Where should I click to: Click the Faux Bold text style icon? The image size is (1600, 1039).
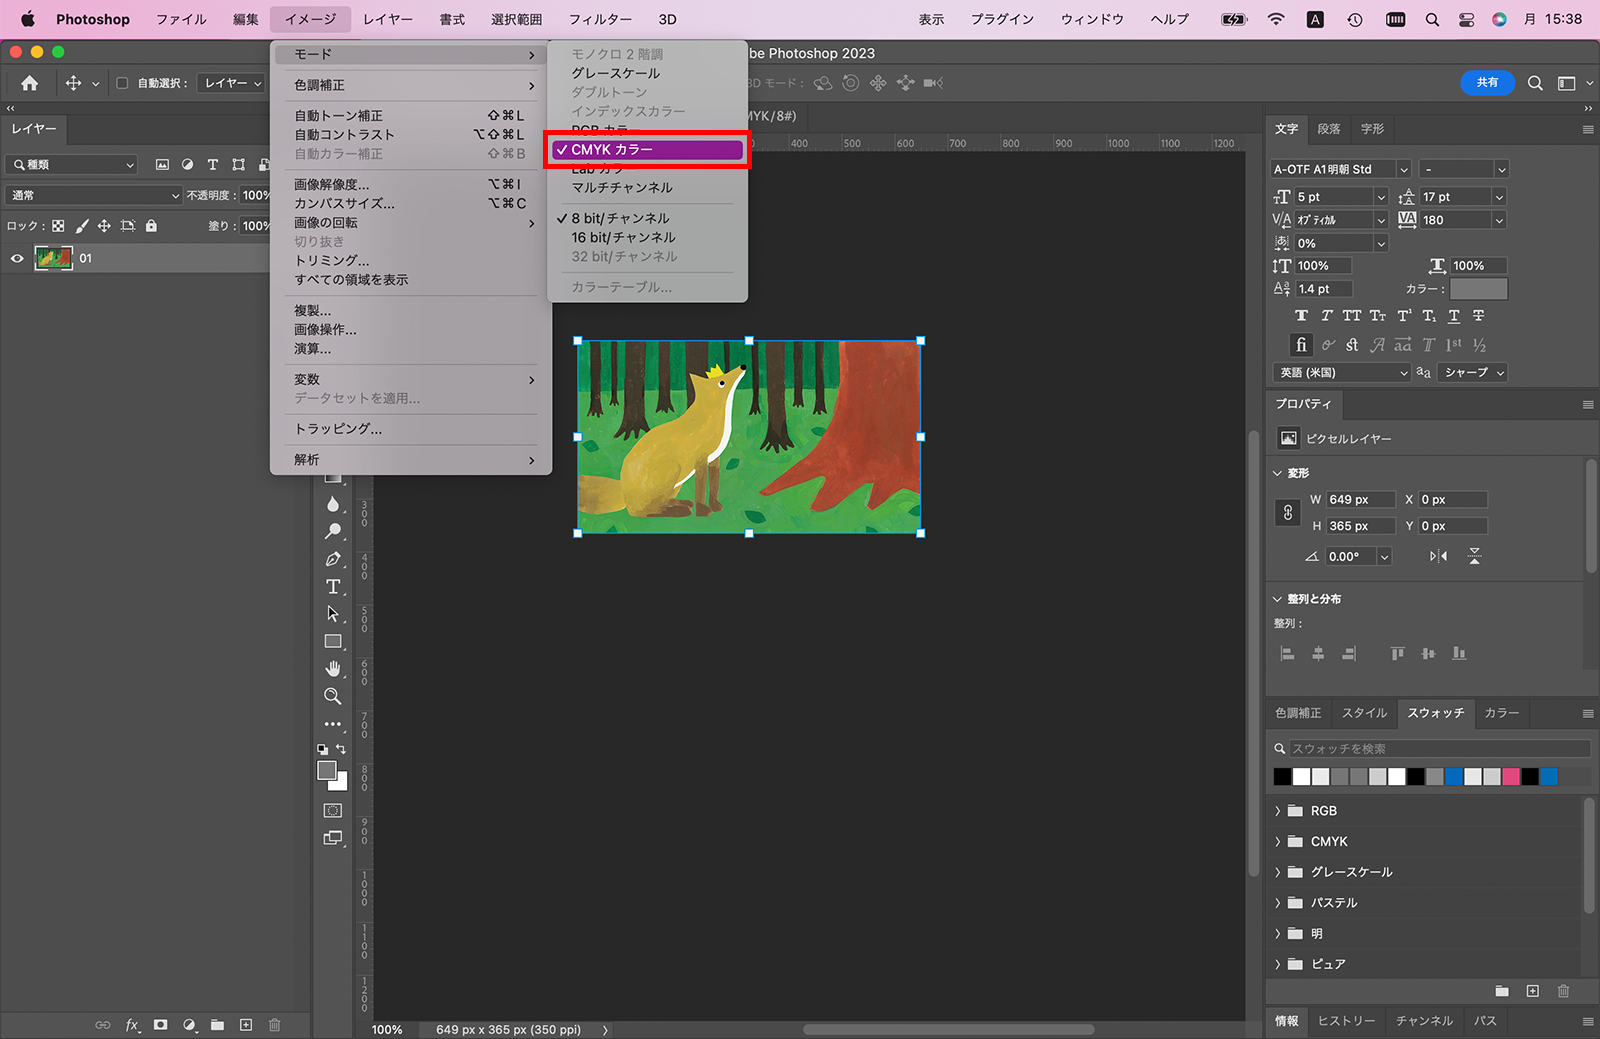point(1301,316)
